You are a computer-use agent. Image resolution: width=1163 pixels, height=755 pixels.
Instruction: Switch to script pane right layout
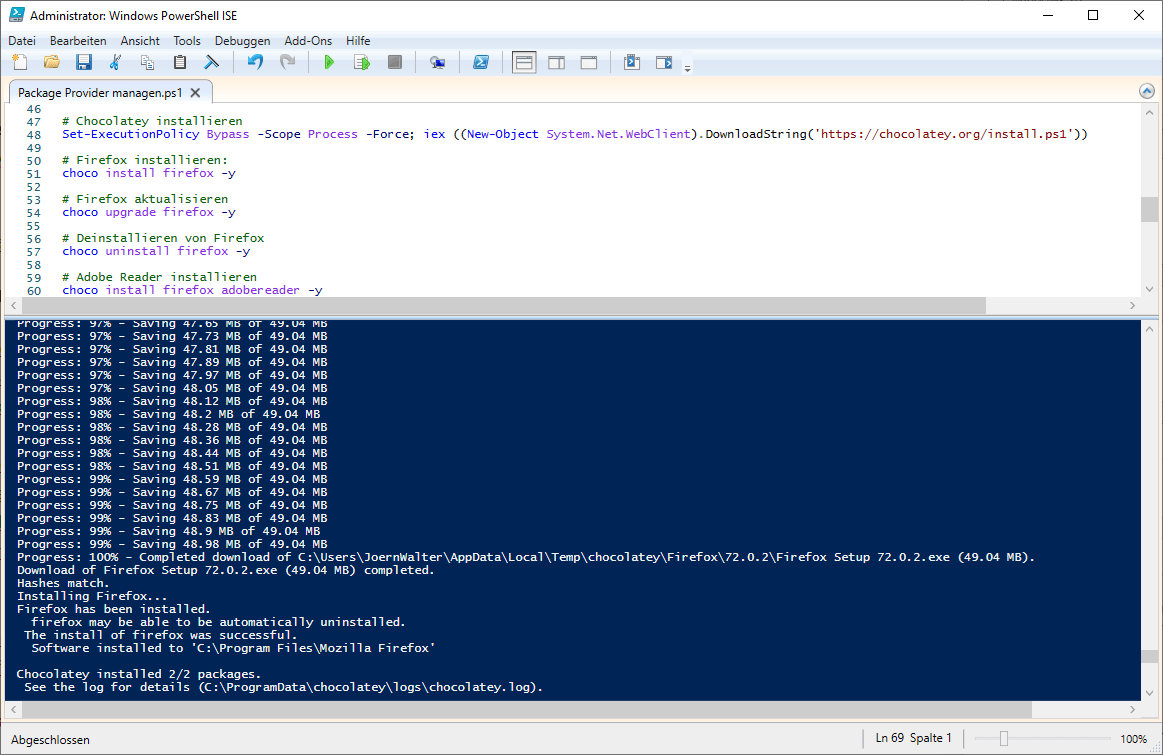pyautogui.click(x=556, y=63)
